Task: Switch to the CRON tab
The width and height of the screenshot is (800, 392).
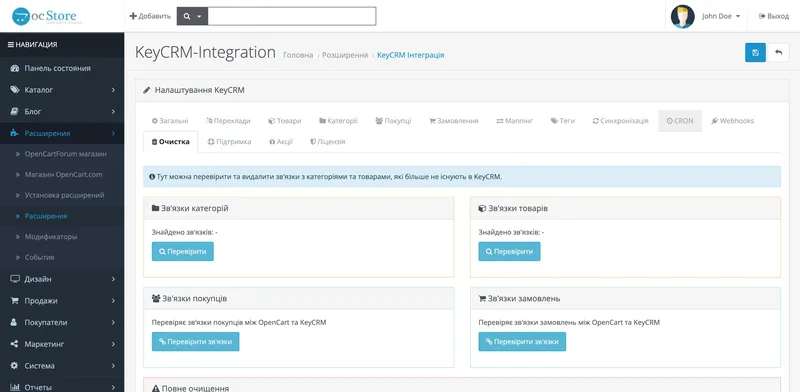Action: 680,121
